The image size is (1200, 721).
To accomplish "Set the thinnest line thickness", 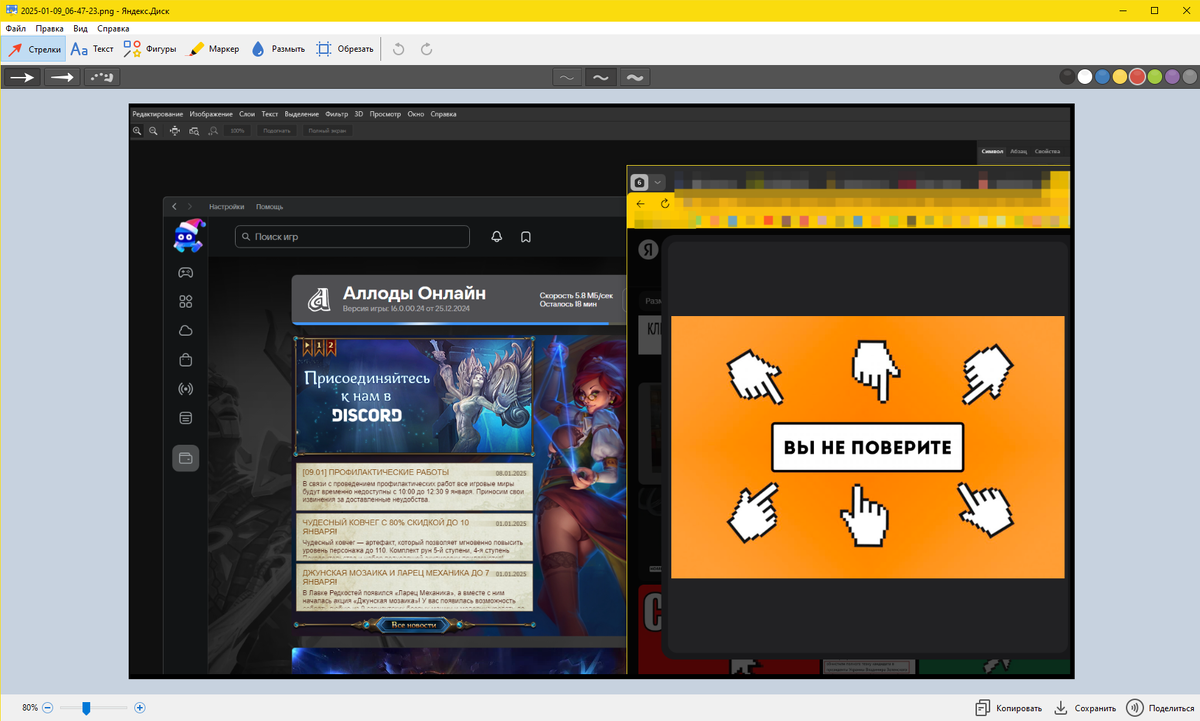I will [567, 77].
